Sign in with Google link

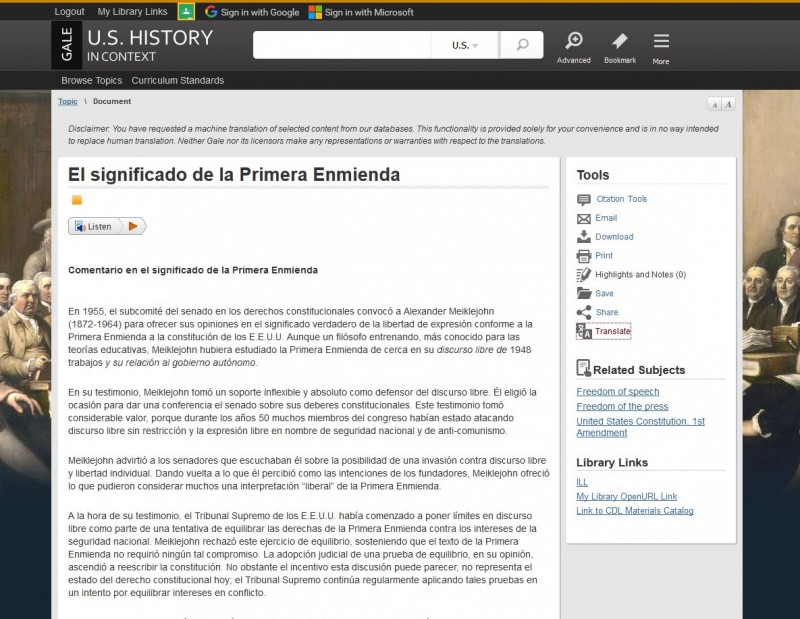[x=260, y=12]
